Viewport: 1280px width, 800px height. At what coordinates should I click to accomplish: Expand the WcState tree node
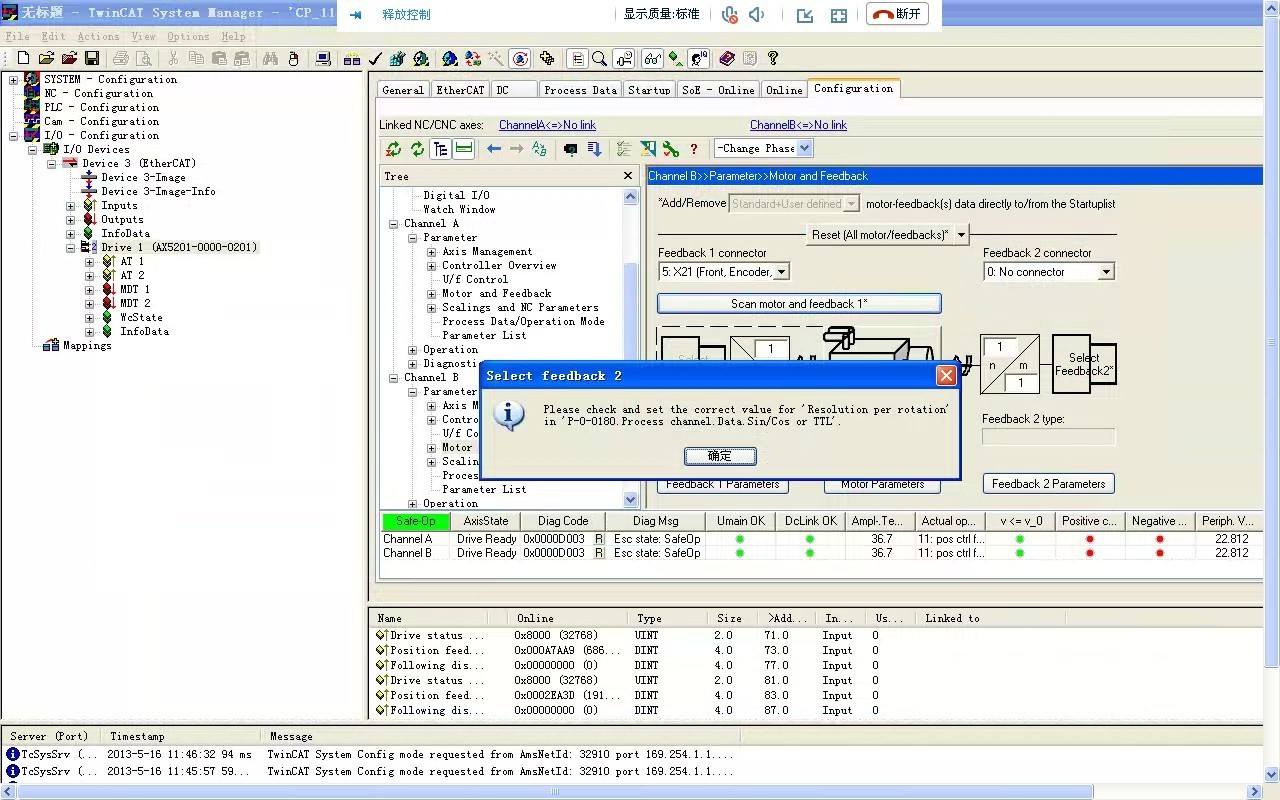[89, 317]
